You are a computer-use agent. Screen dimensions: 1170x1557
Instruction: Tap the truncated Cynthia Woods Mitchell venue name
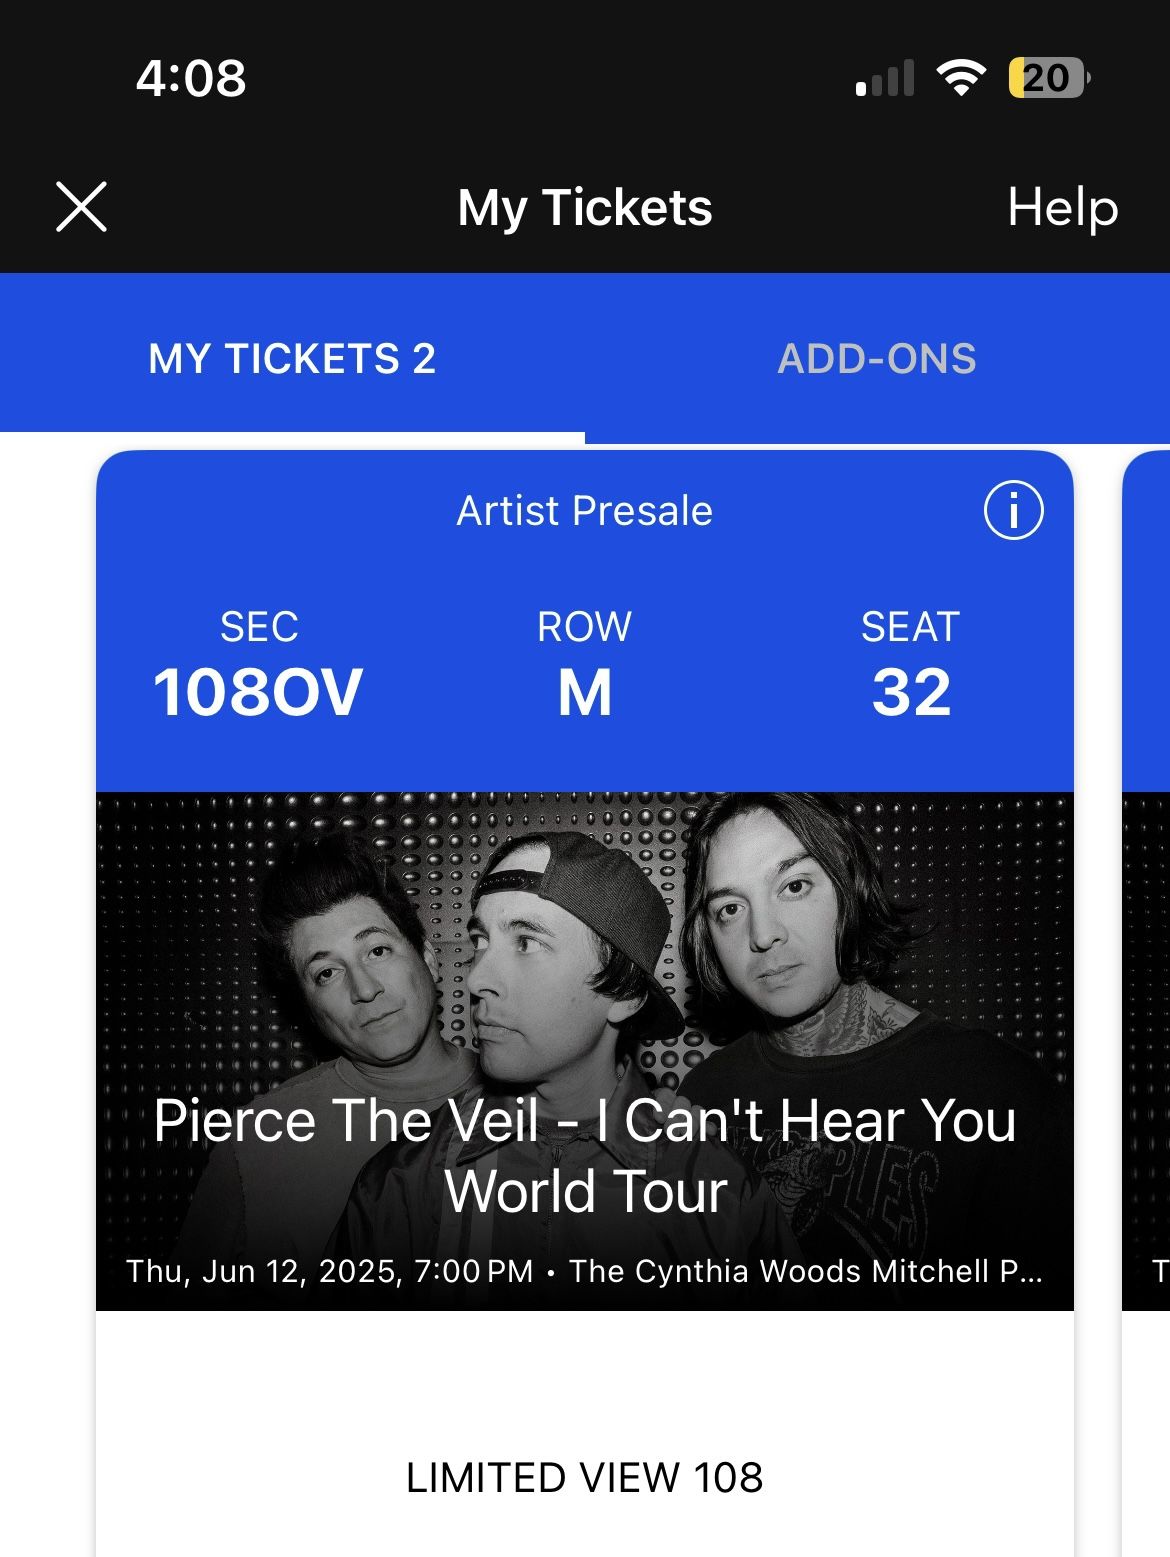(805, 1271)
